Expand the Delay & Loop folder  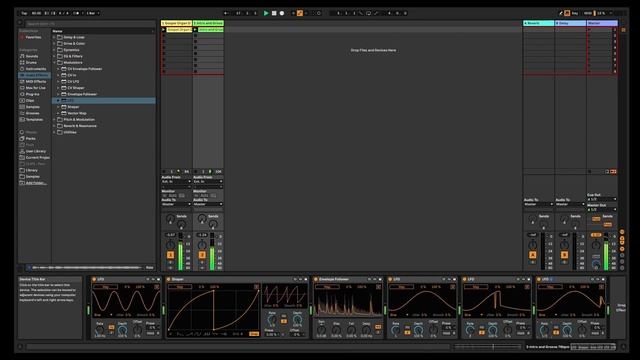coord(54,37)
